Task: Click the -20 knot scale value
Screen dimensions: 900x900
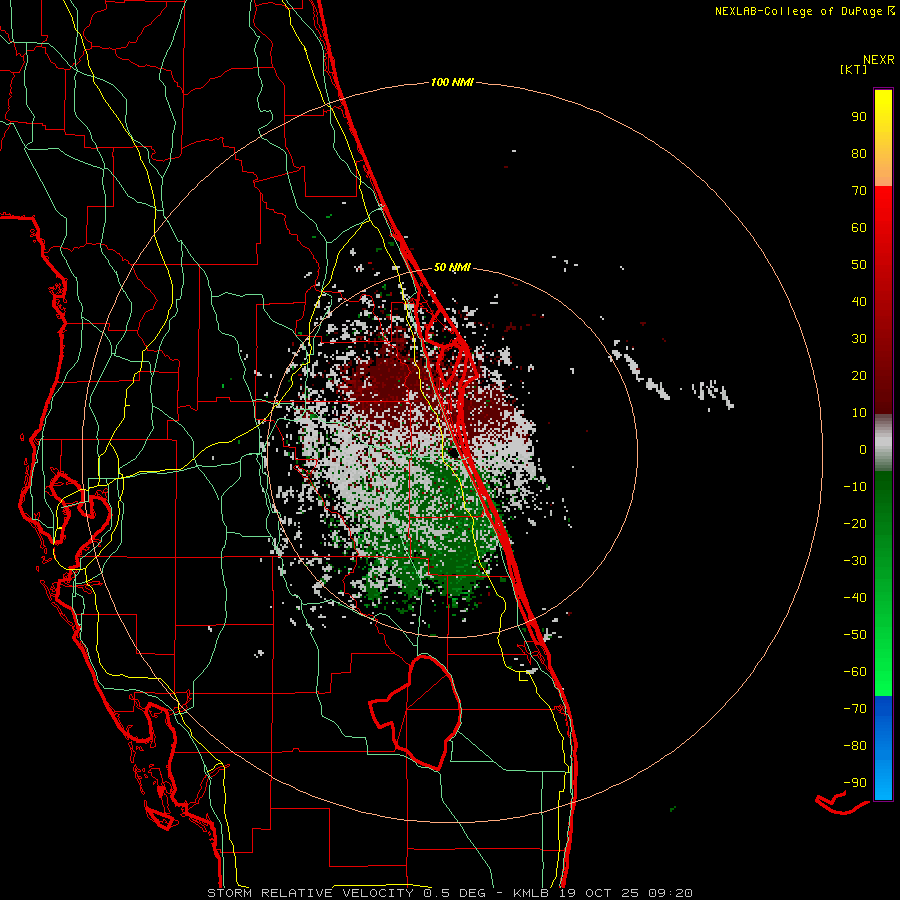Action: 855,524
